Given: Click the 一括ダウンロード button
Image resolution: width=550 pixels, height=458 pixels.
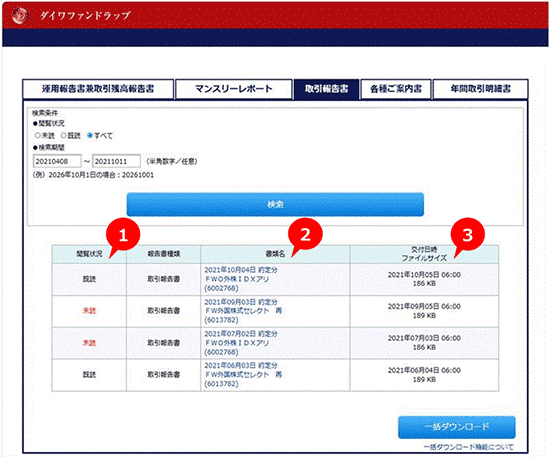Looking at the screenshot, I should [x=457, y=427].
